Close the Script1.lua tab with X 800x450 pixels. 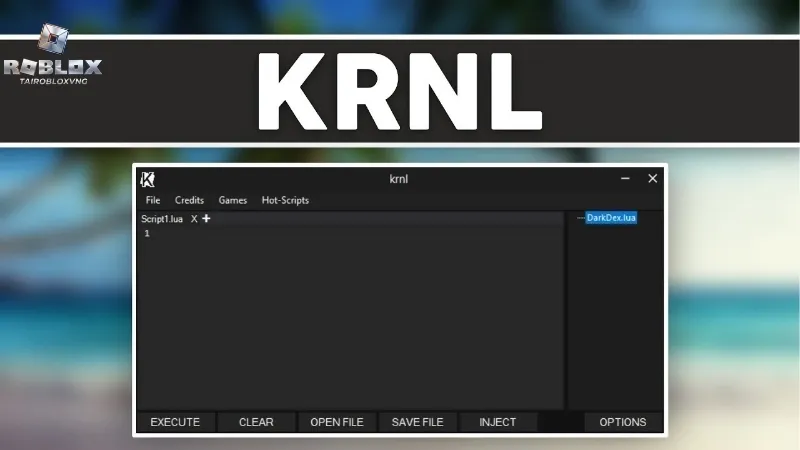click(x=194, y=219)
